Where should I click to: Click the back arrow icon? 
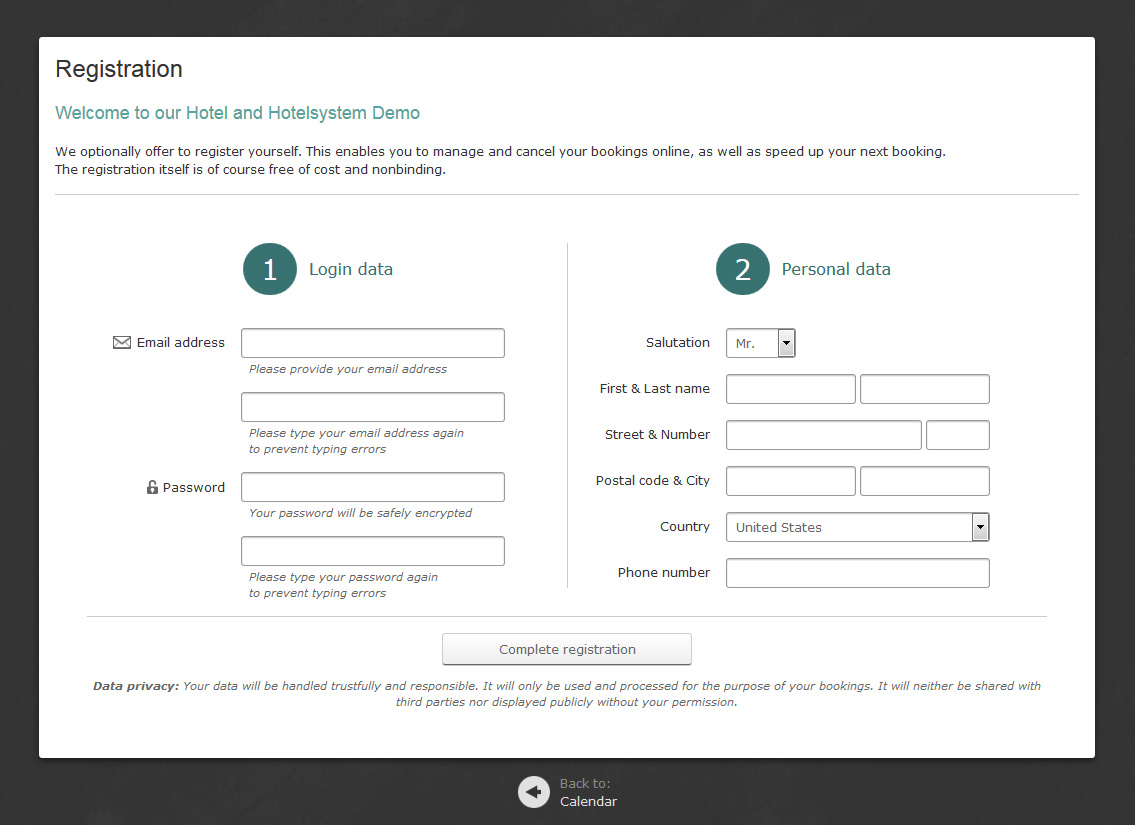(534, 792)
